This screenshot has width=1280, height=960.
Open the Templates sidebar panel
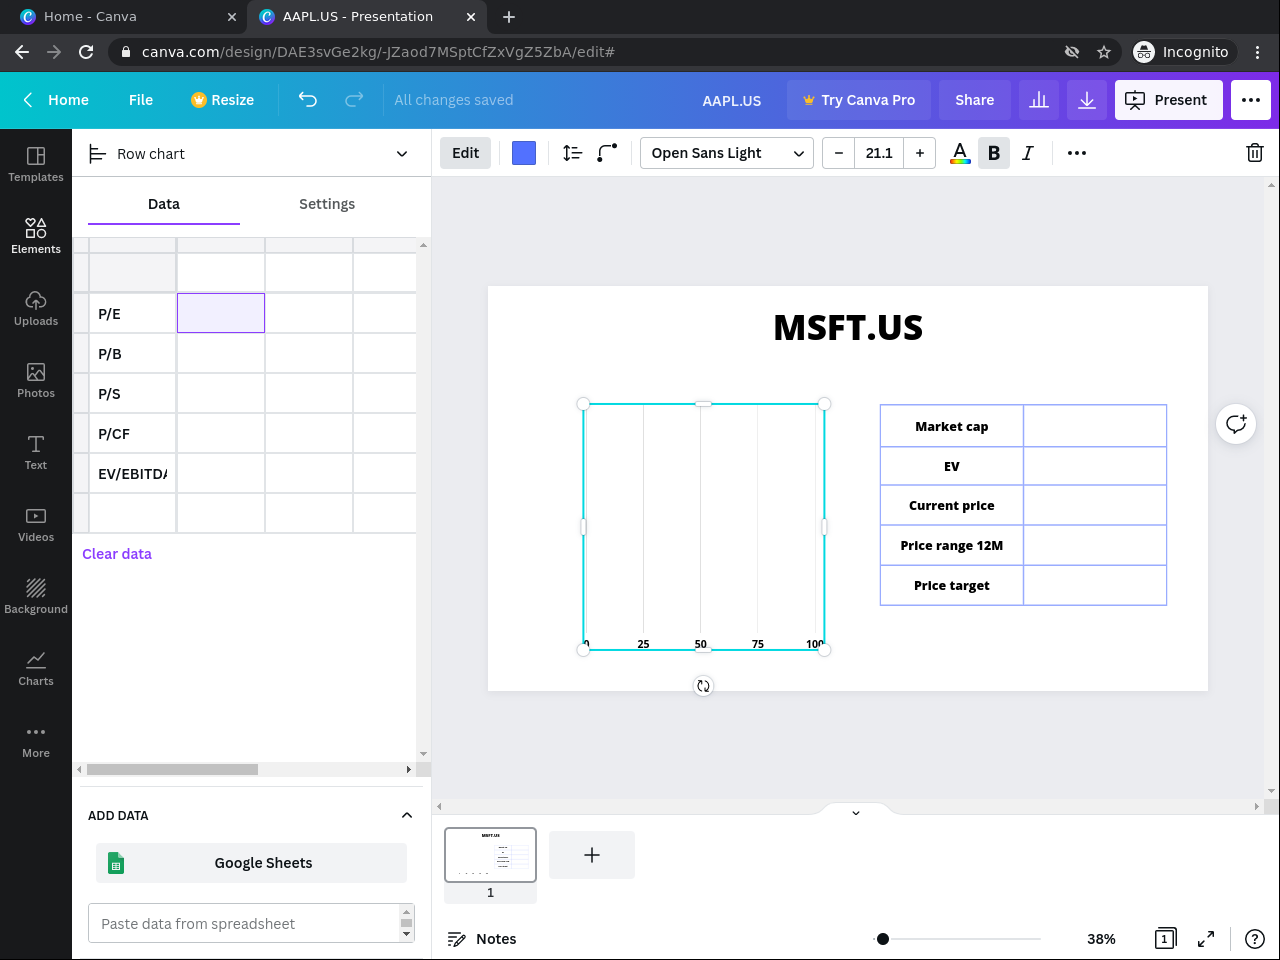pyautogui.click(x=36, y=164)
